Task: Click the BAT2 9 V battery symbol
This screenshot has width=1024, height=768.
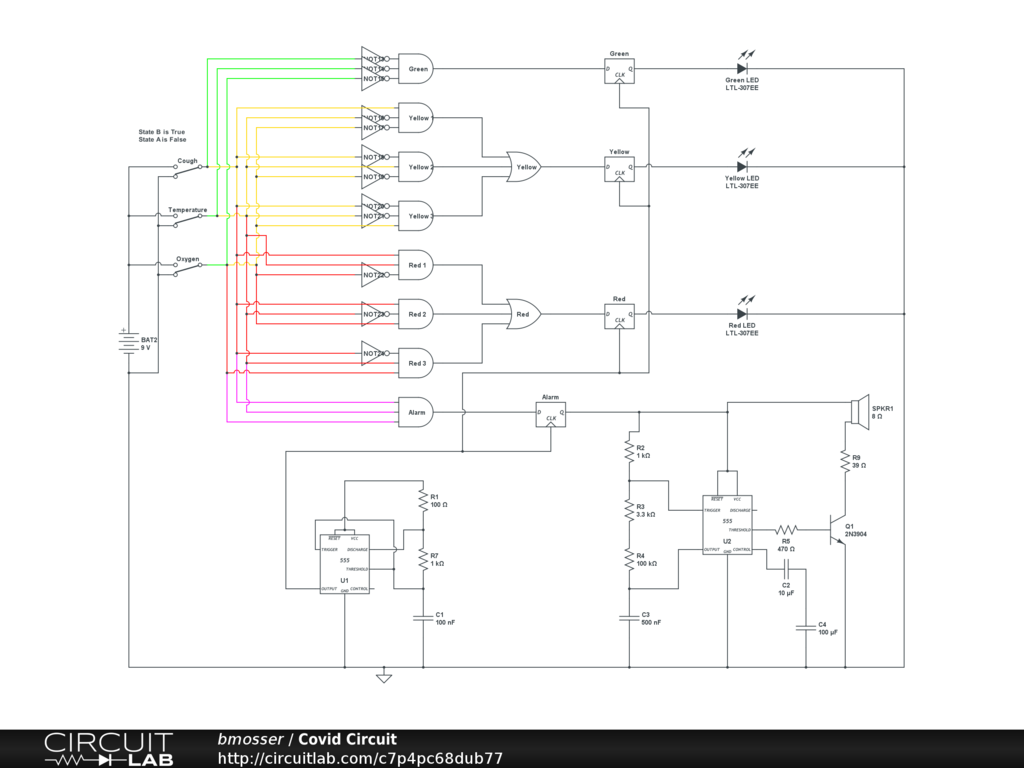Action: click(128, 343)
